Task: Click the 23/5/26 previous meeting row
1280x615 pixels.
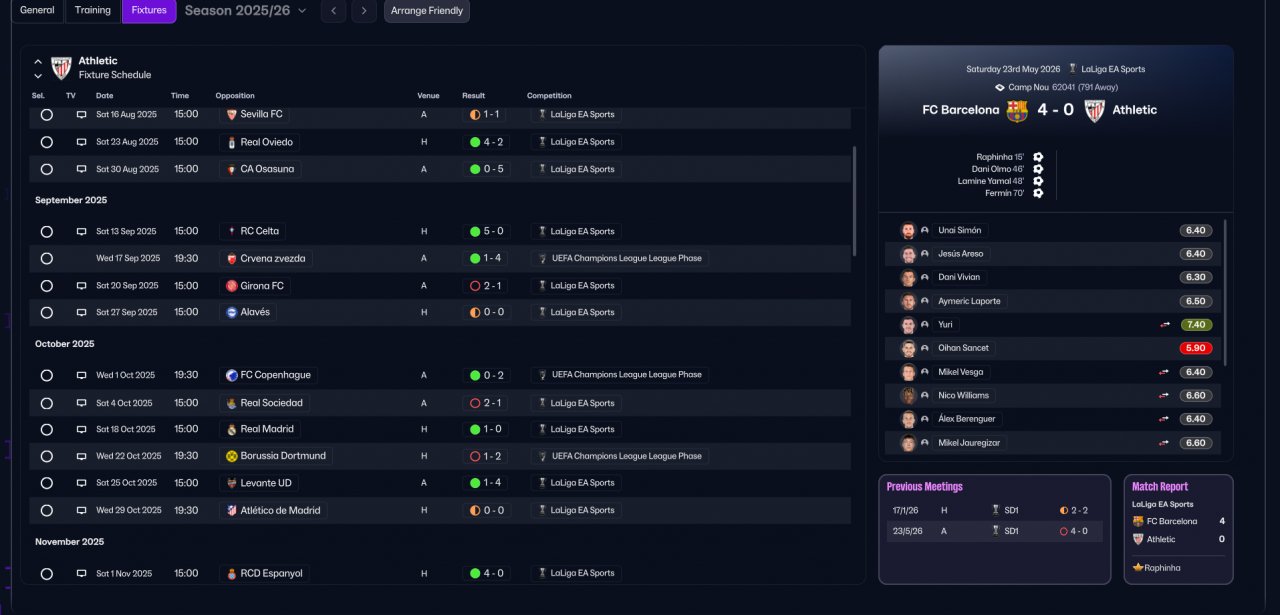Action: point(994,531)
